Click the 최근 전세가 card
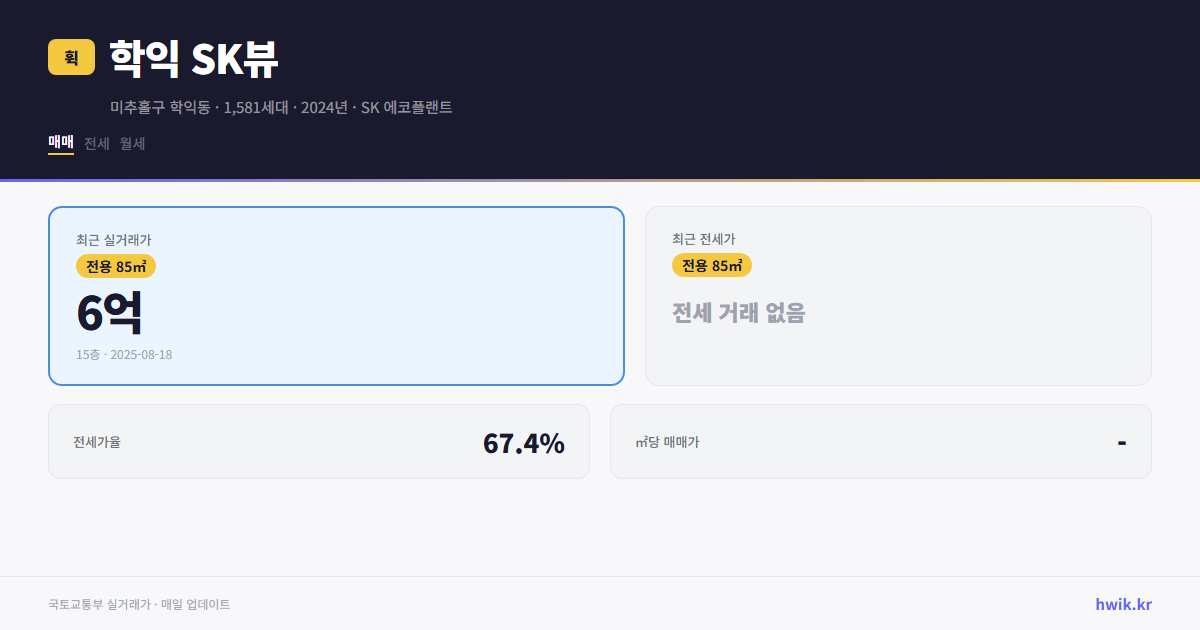The width and height of the screenshot is (1200, 630). (898, 295)
